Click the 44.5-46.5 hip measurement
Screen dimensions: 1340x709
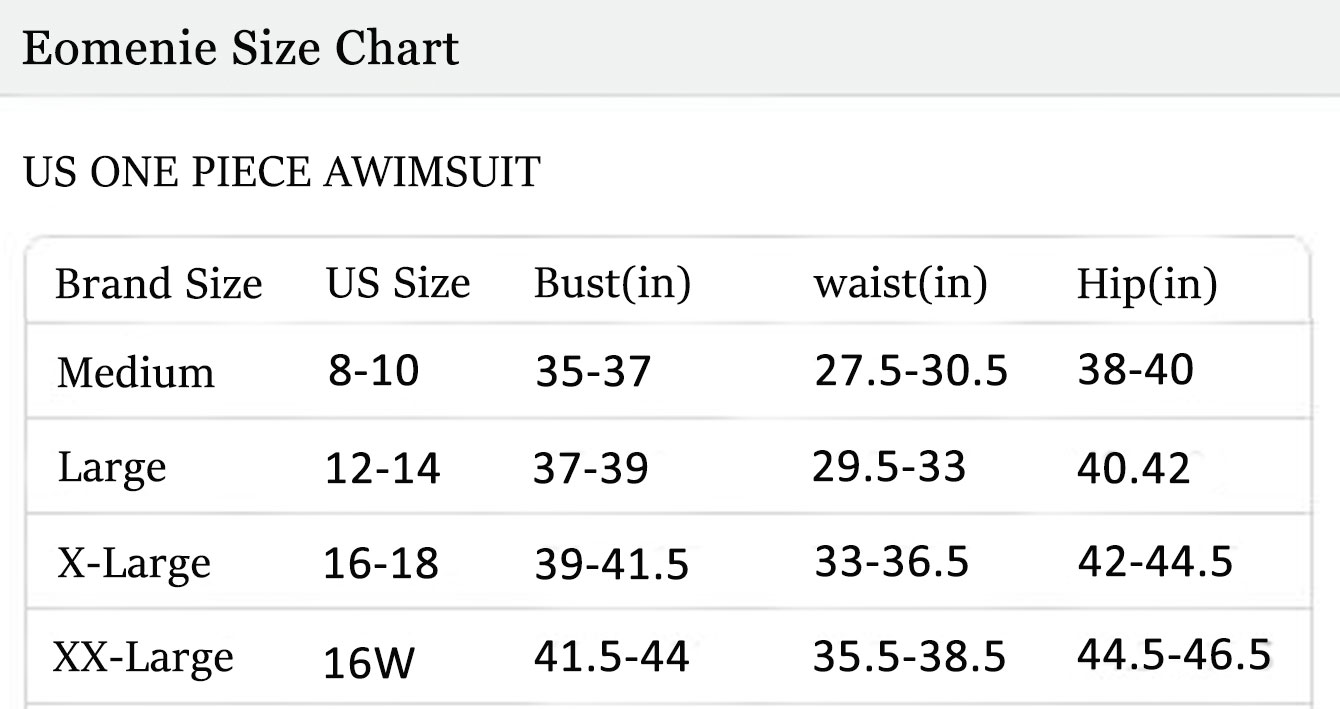point(1174,656)
